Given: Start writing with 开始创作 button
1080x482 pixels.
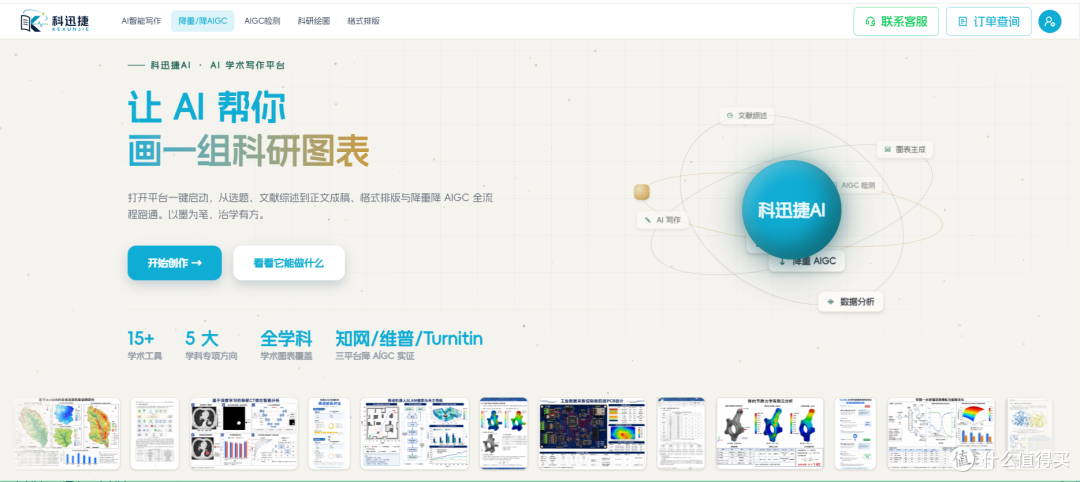Looking at the screenshot, I should click(174, 263).
